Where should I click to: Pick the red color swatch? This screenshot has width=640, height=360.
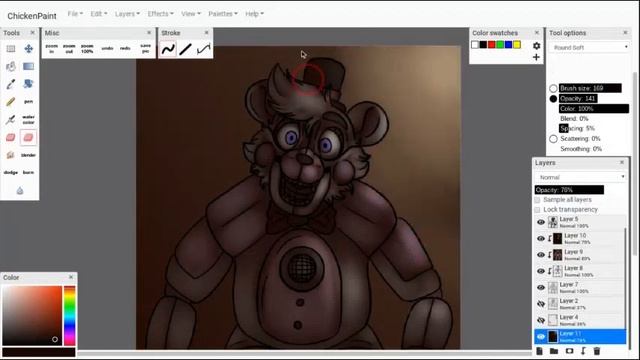(491, 44)
